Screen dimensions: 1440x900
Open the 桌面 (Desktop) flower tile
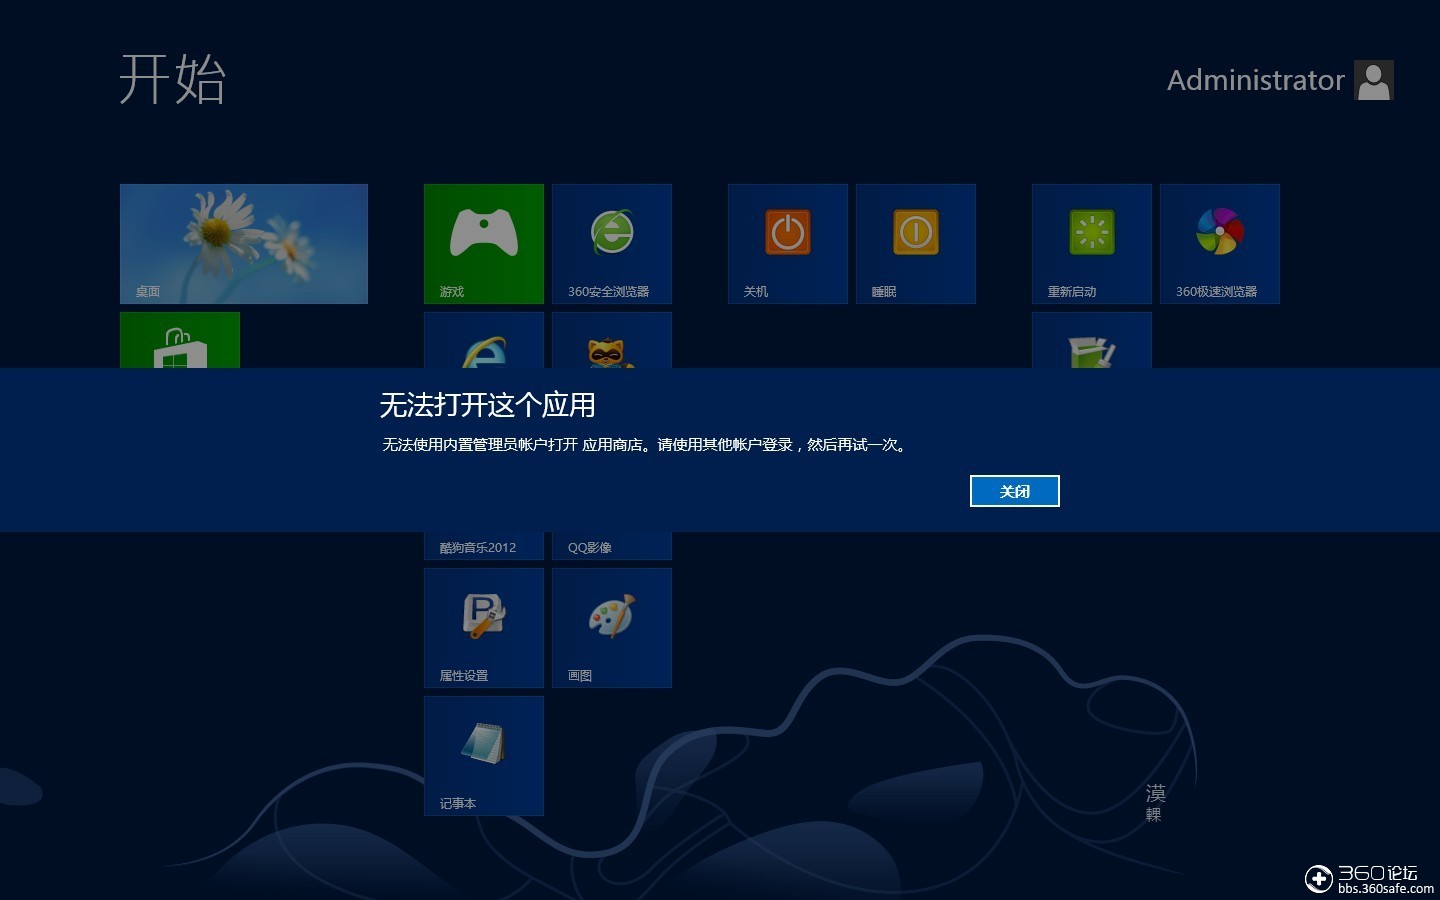click(x=243, y=243)
